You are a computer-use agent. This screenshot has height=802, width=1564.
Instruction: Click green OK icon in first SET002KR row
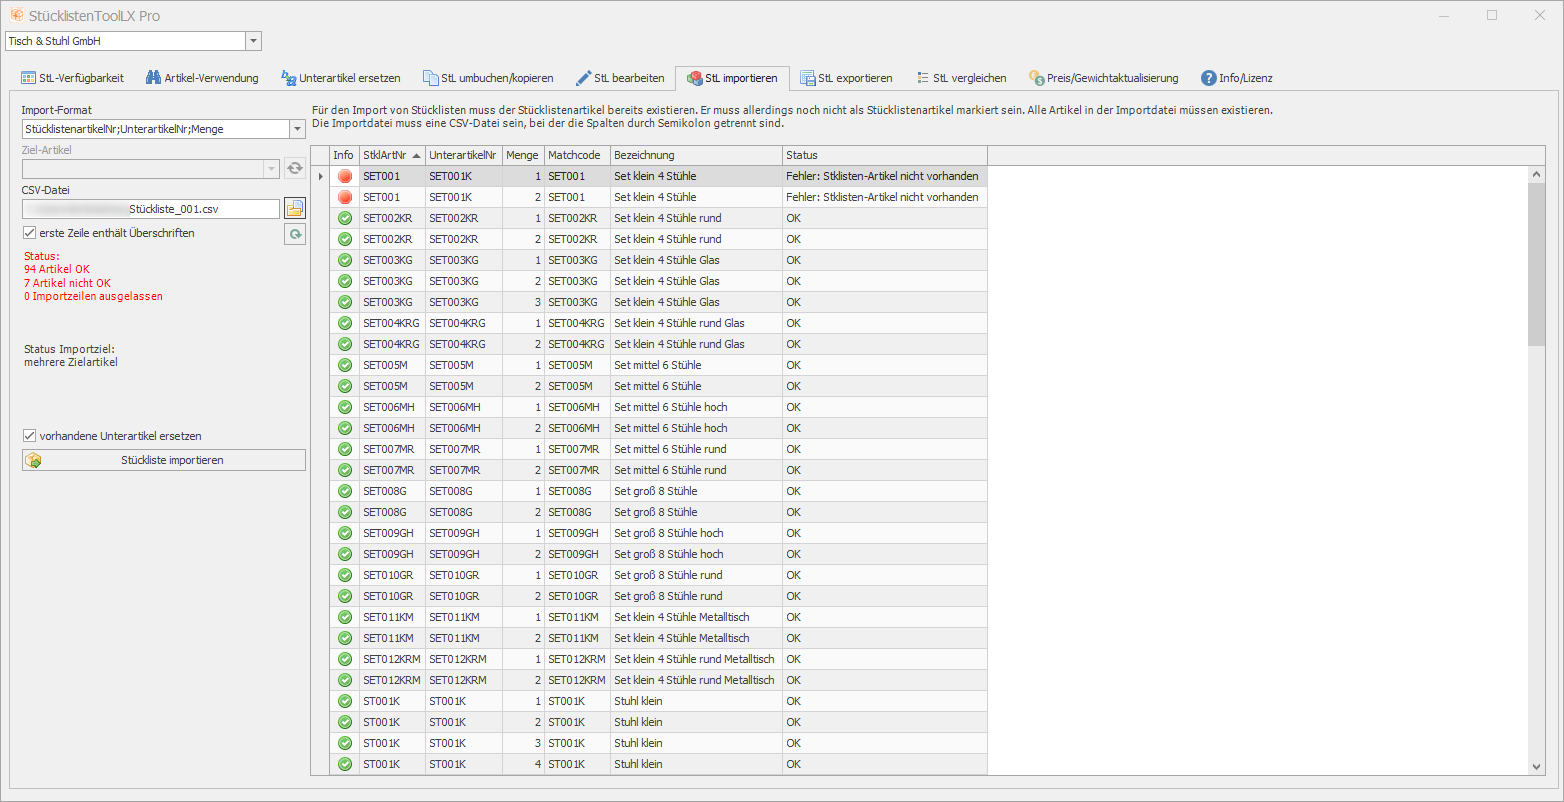pyautogui.click(x=345, y=218)
